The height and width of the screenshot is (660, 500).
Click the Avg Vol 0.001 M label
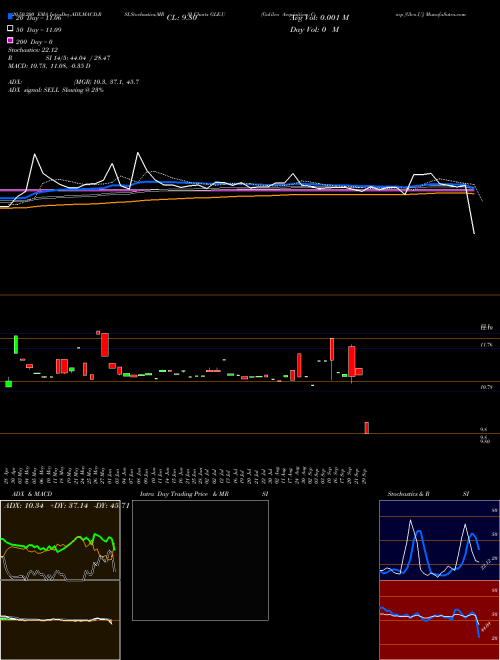click(319, 18)
